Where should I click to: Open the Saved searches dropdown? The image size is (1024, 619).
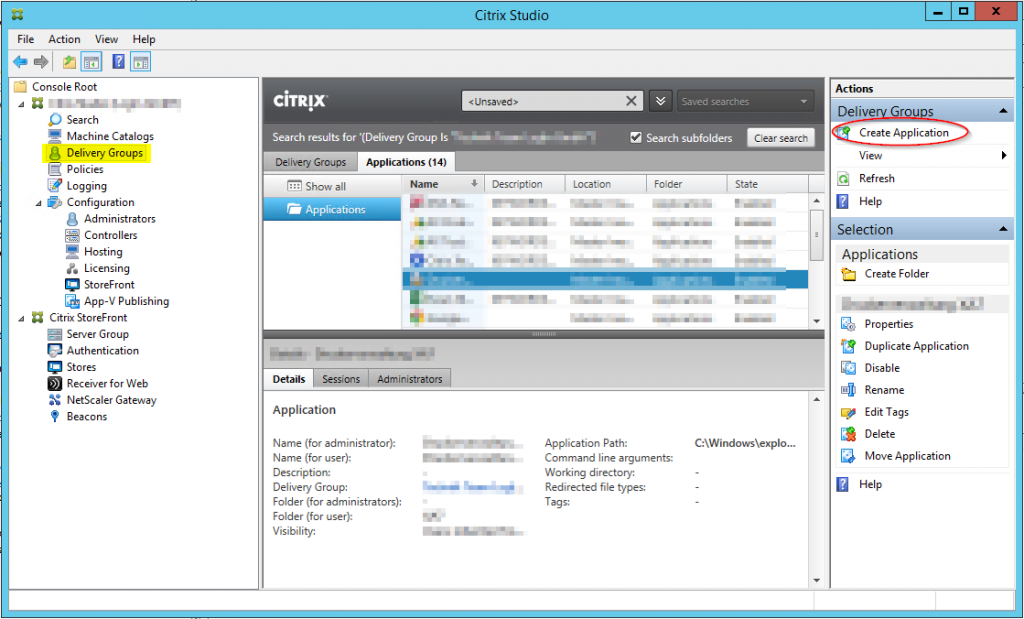[x=746, y=101]
